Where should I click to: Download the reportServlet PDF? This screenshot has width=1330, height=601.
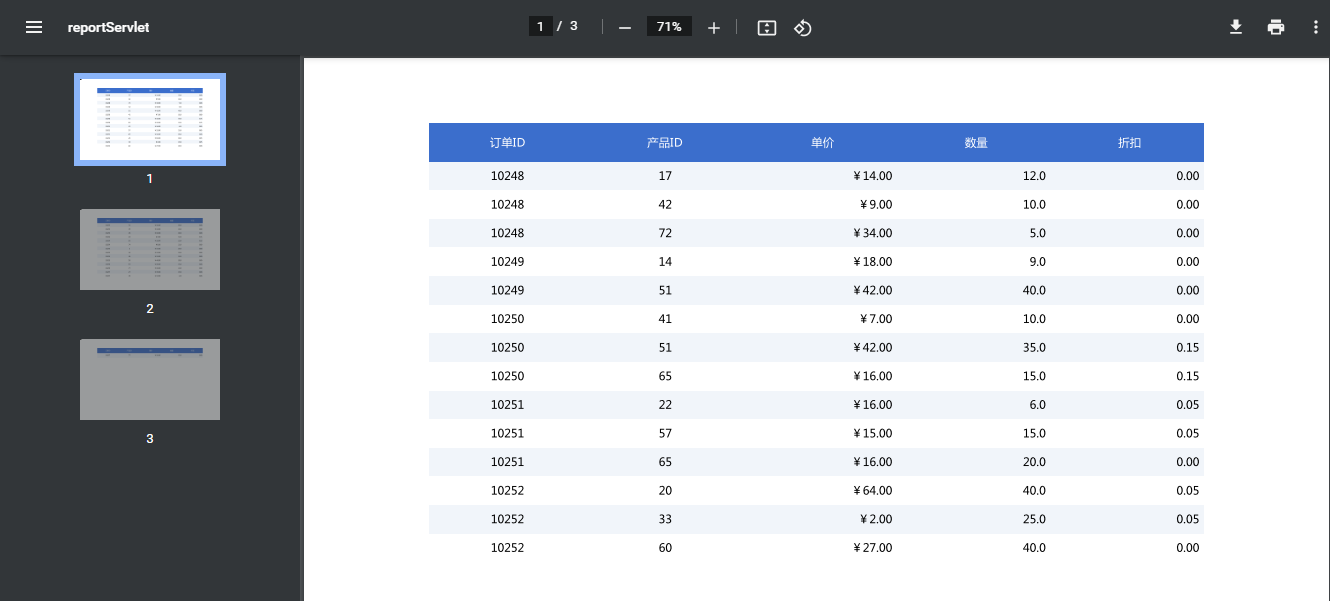pyautogui.click(x=1236, y=27)
